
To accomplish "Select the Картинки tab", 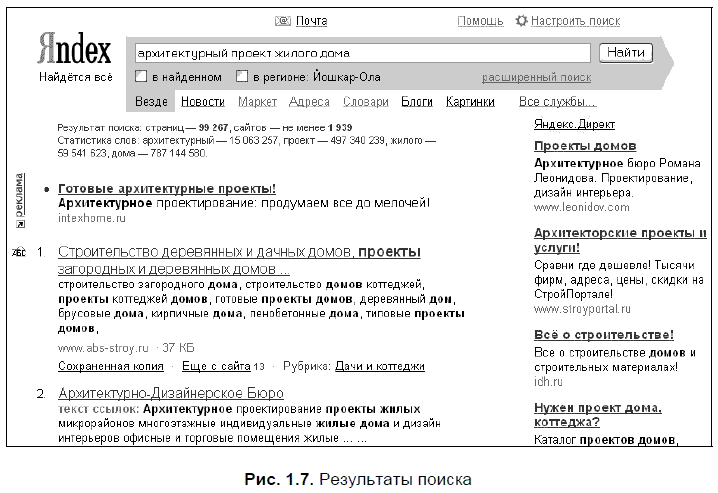I will pyautogui.click(x=470, y=102).
